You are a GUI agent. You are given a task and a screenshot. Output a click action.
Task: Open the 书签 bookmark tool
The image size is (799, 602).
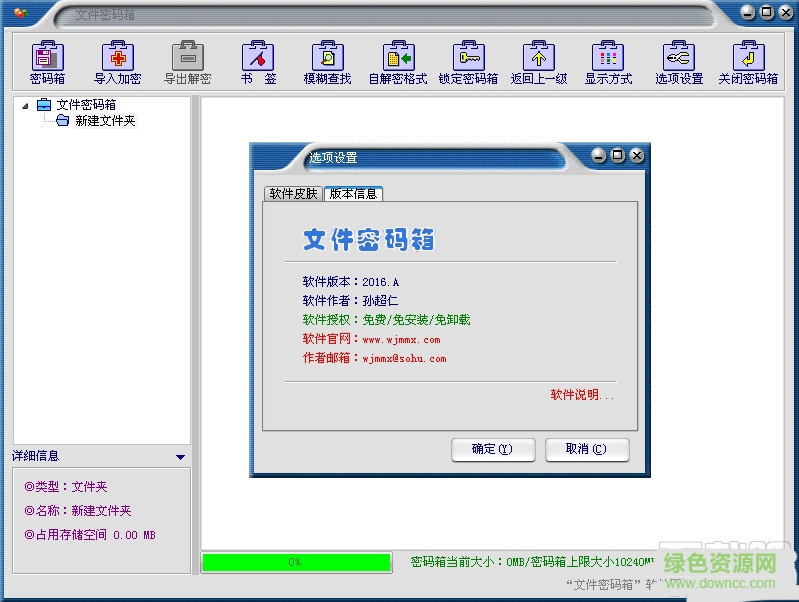(x=258, y=62)
